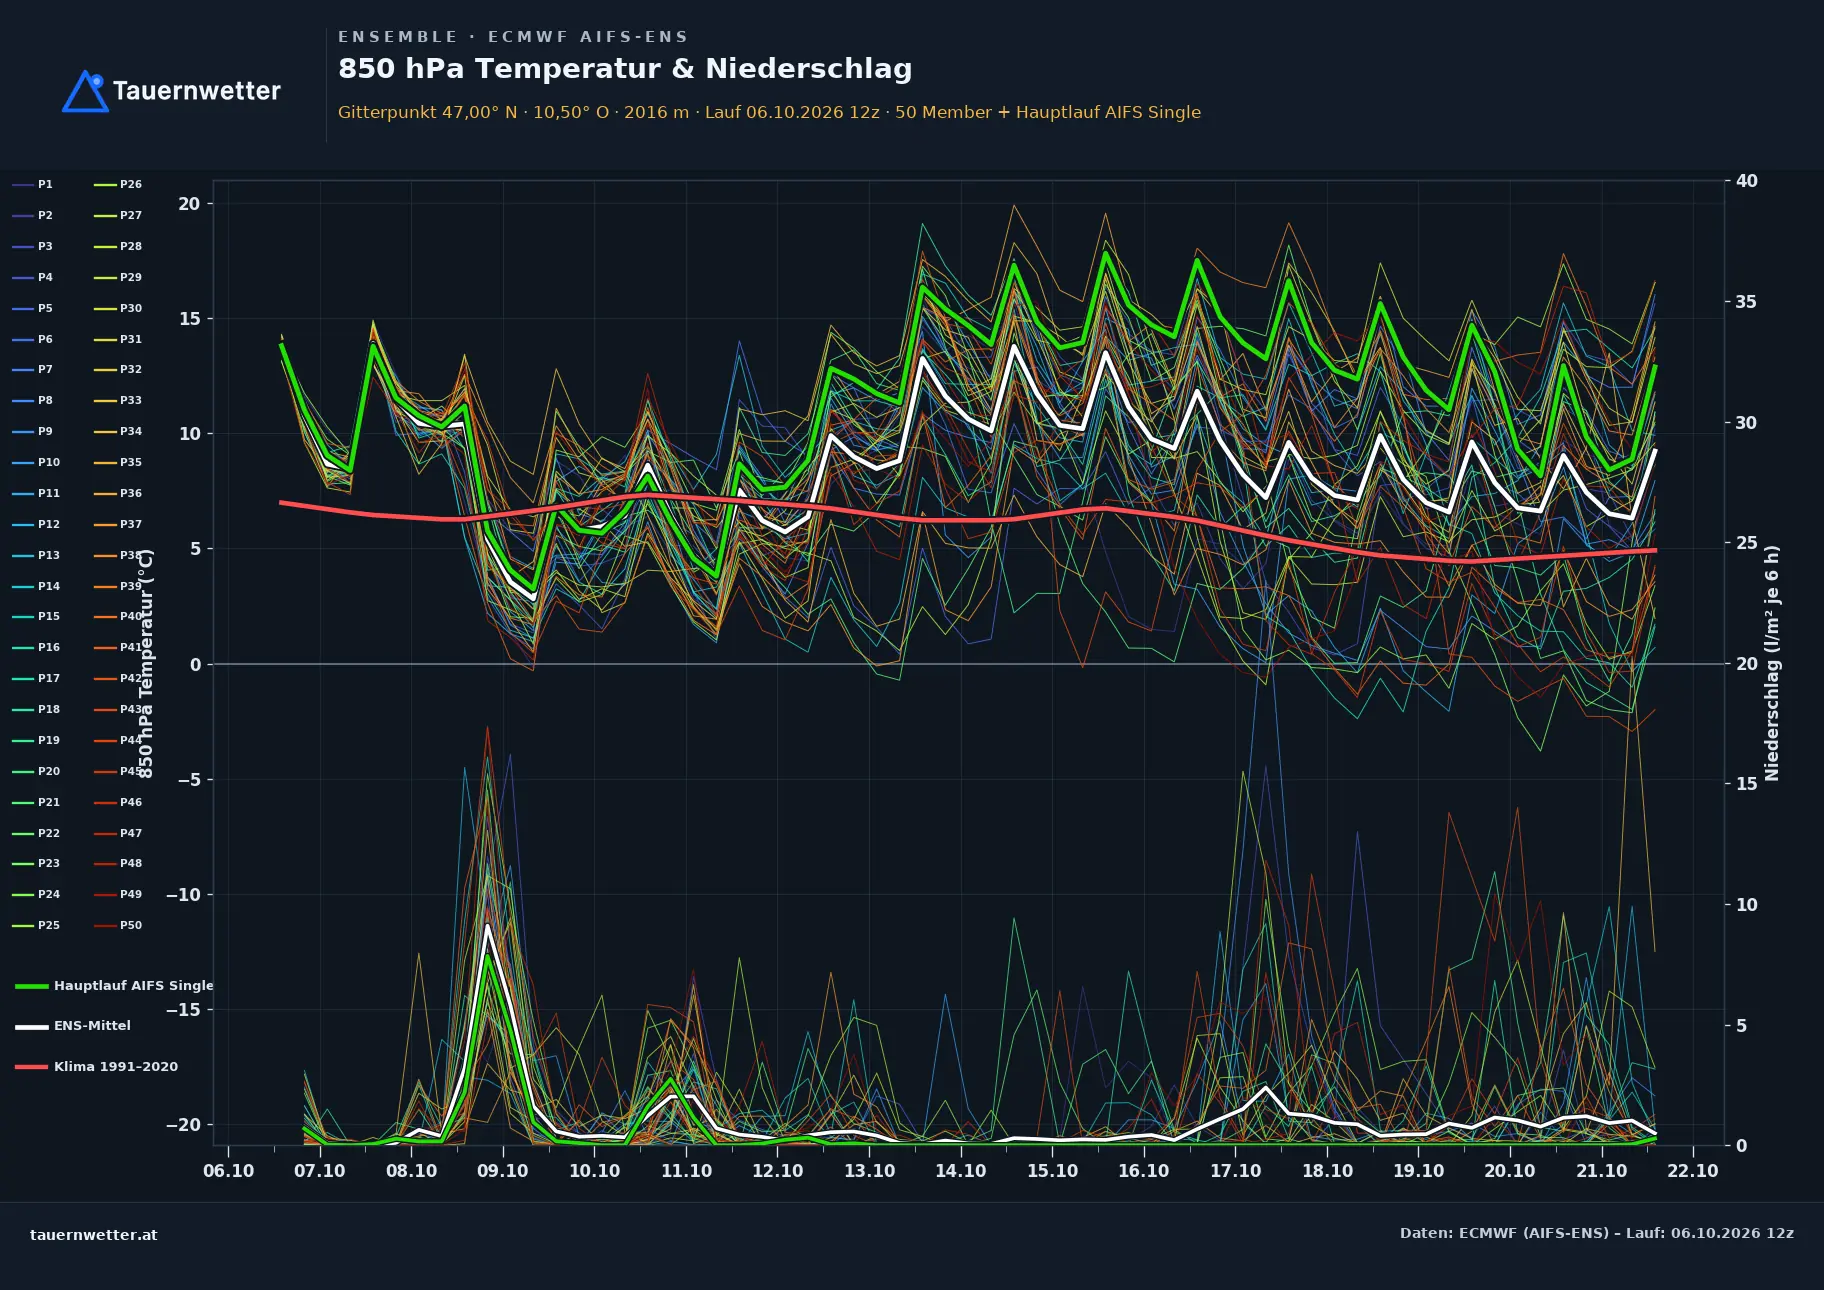This screenshot has width=1824, height=1290.
Task: Select legend entry P50
Action: point(118,925)
